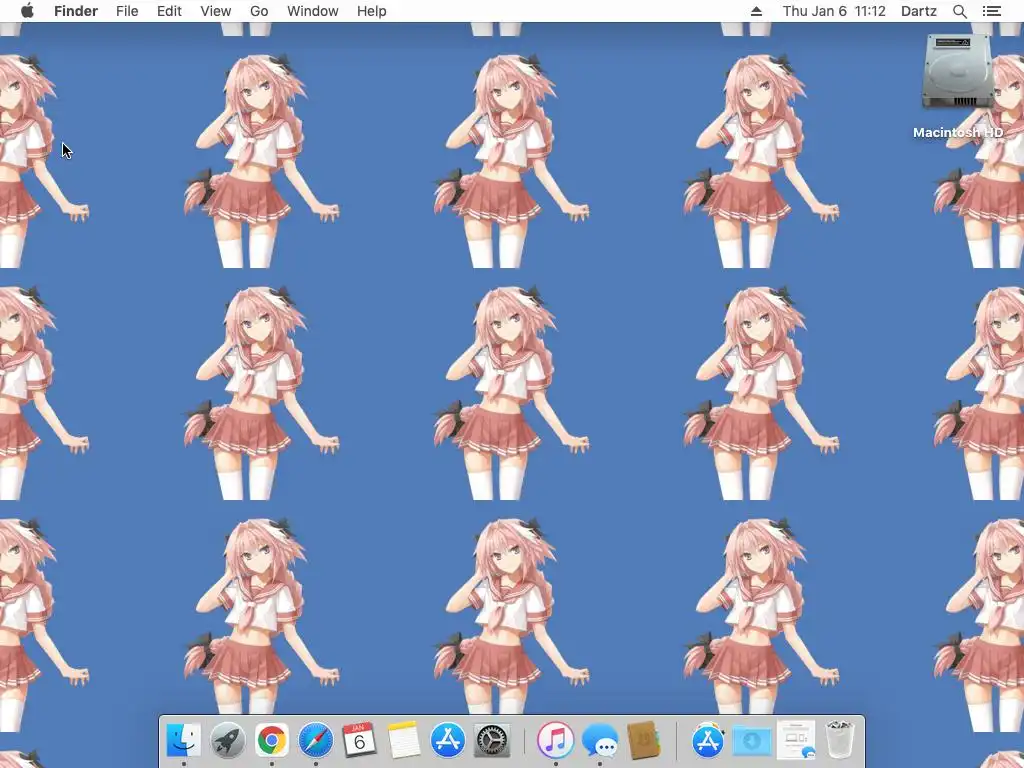Open the Trash in the Dock

[840, 741]
